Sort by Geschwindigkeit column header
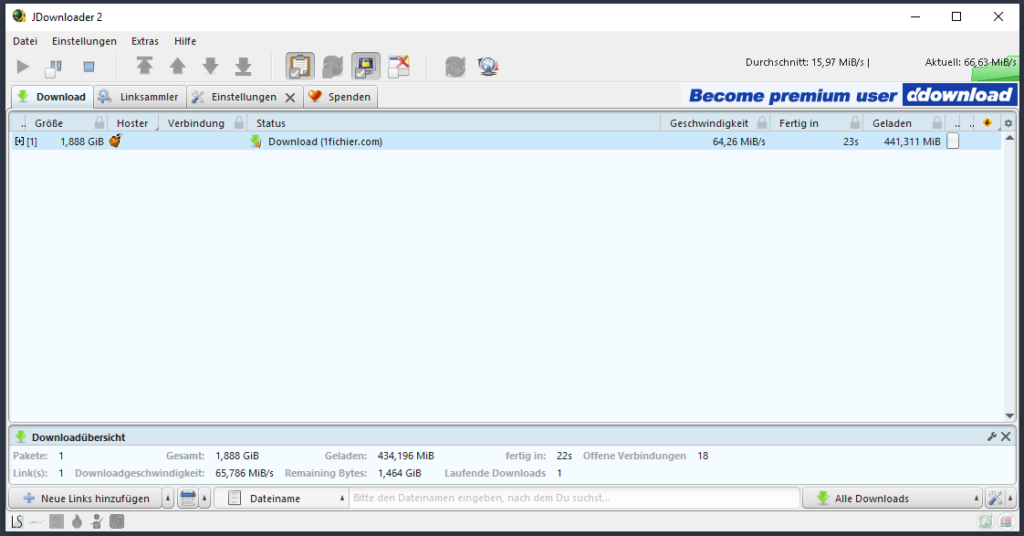The image size is (1024, 536). point(709,123)
